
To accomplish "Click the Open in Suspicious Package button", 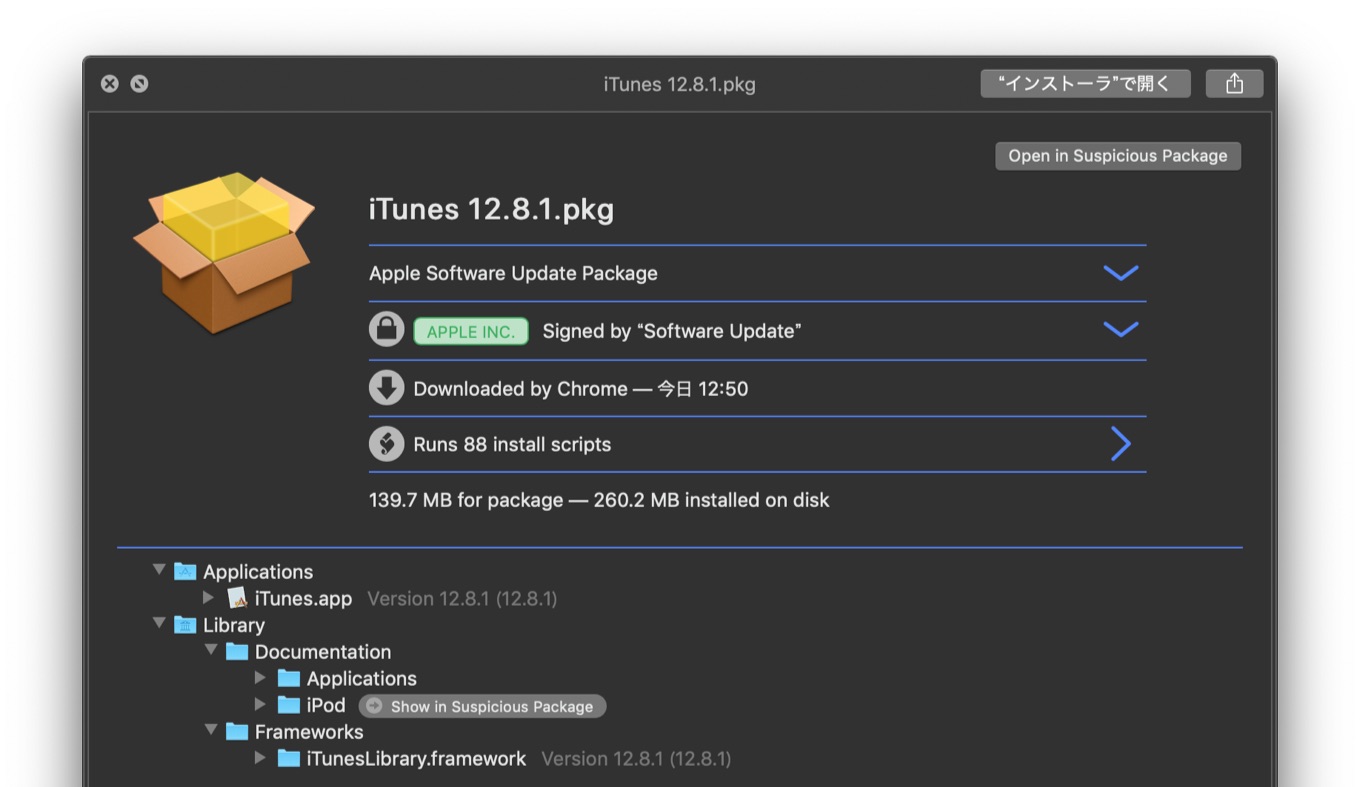I will coord(1117,156).
